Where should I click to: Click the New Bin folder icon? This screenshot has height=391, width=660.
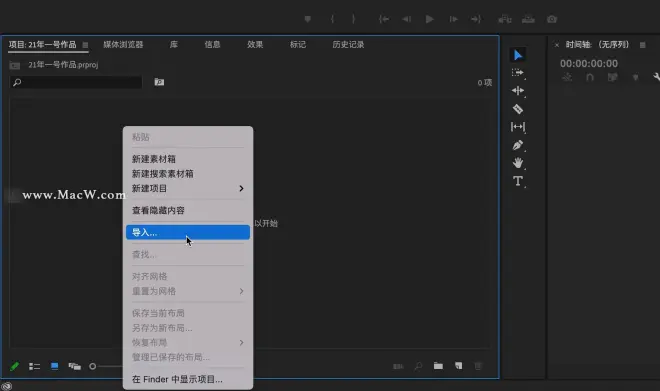[x=438, y=366]
